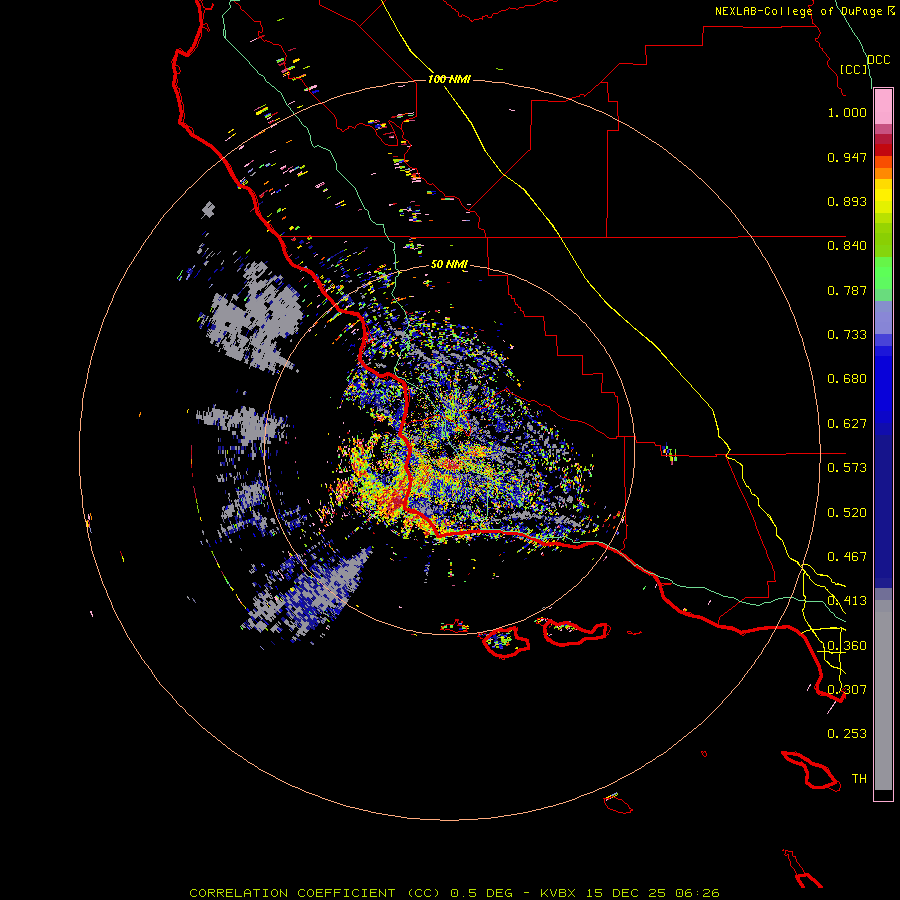
Task: Click the 0.893 scale value
Action: click(x=847, y=201)
